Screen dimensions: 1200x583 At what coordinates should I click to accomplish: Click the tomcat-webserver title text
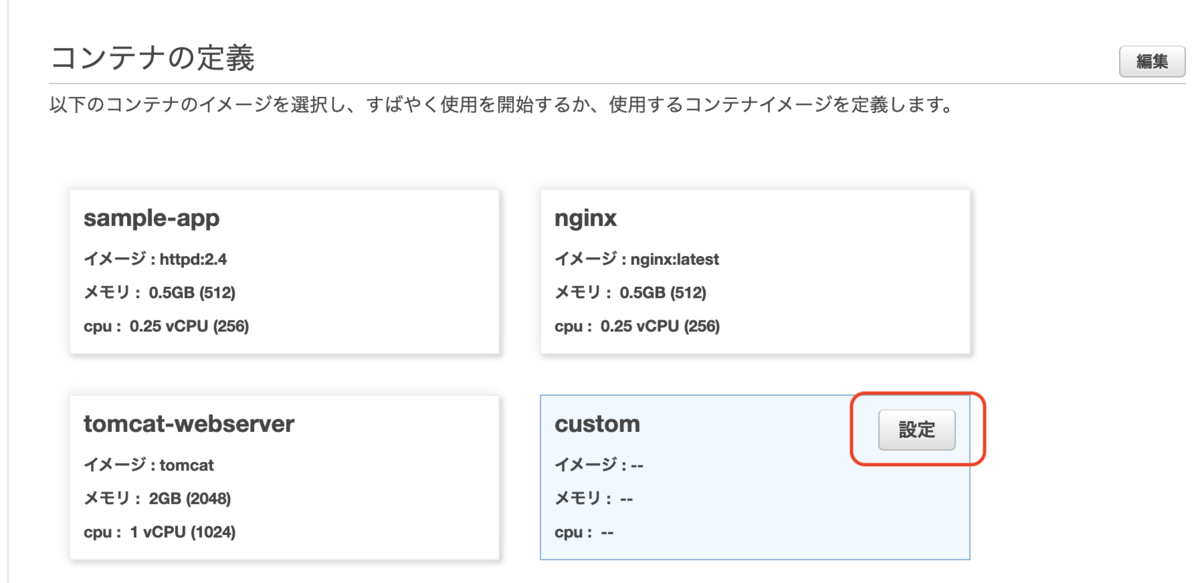189,424
